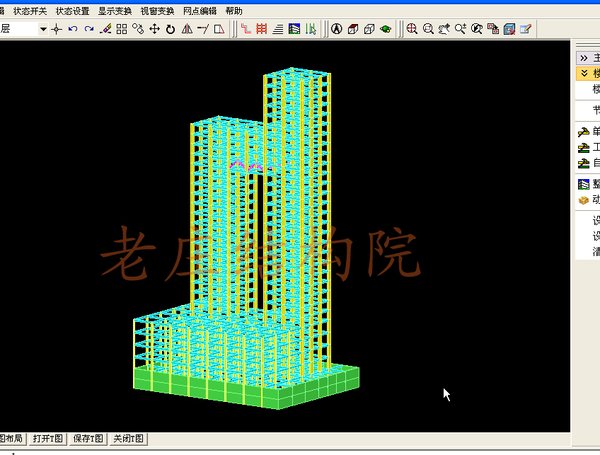Viewport: 600px width, 455px height.
Task: Click first hammer icon in right panel
Action: coord(584,132)
